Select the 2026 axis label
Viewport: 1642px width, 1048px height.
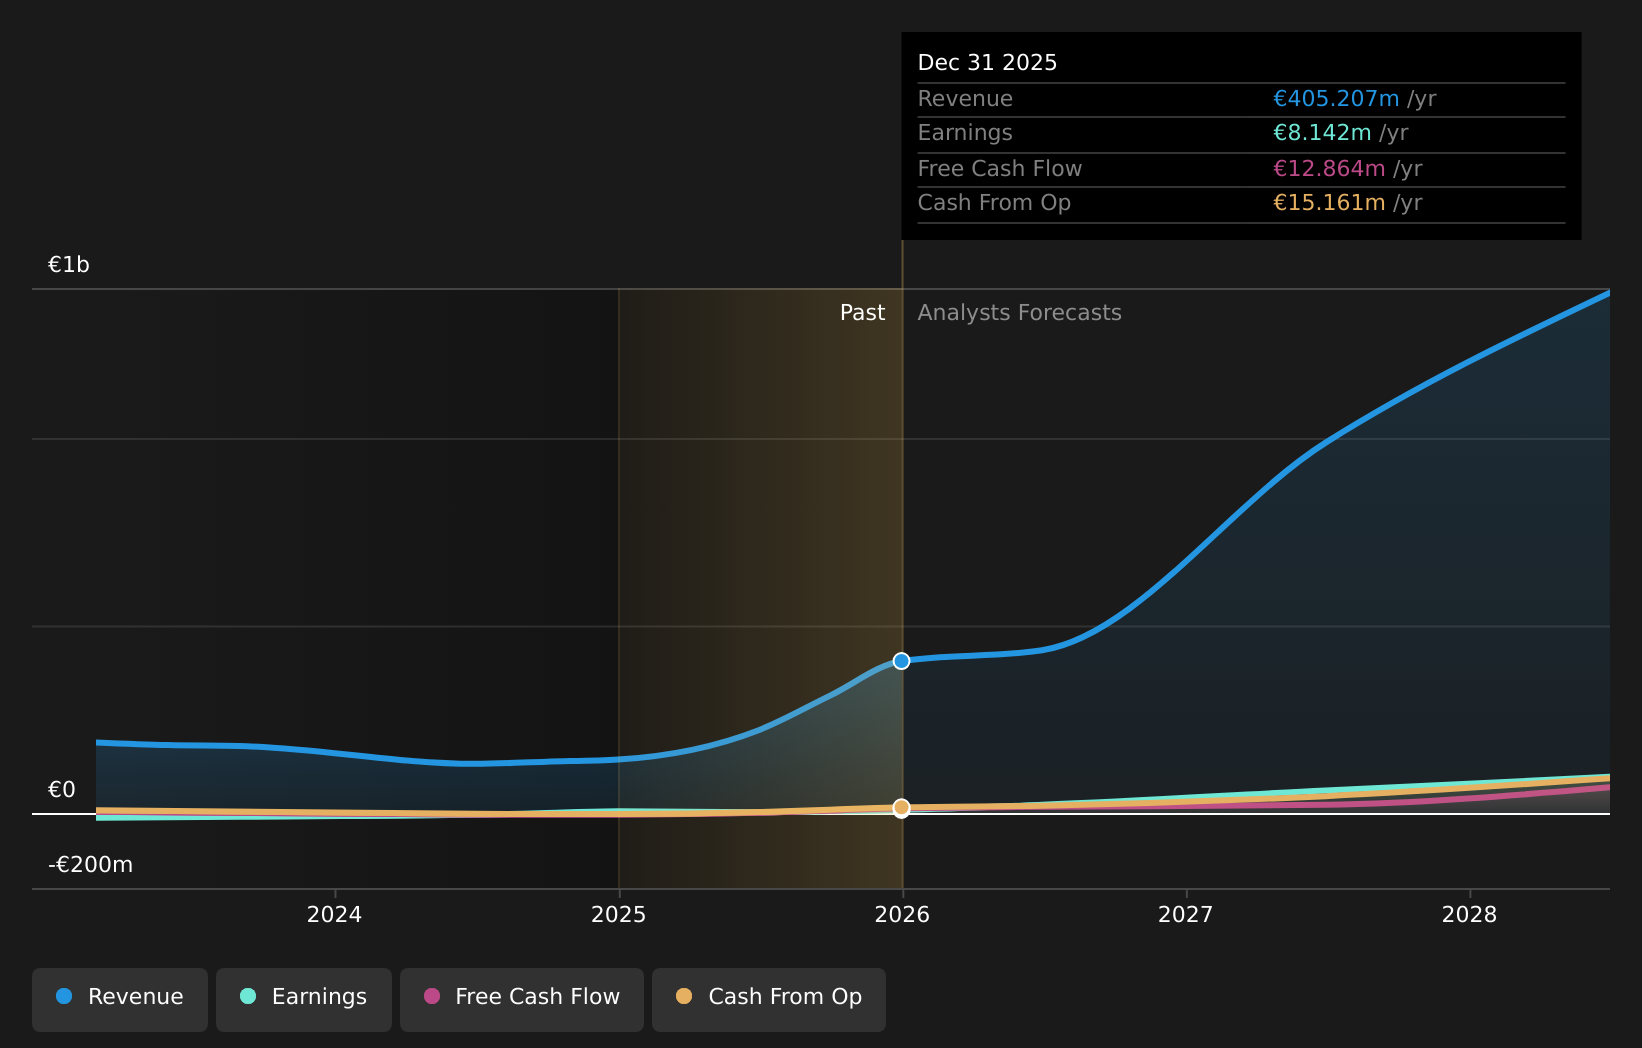pos(902,914)
